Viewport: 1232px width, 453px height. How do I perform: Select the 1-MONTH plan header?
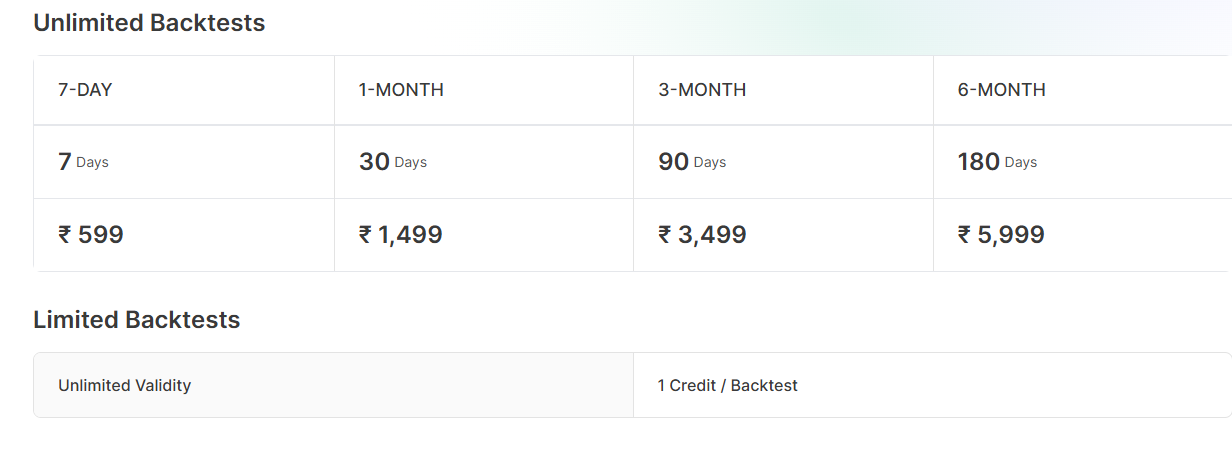401,90
